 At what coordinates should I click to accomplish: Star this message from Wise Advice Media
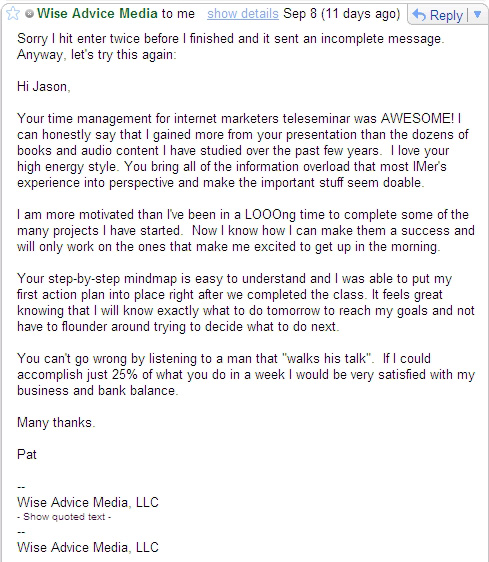[13, 14]
